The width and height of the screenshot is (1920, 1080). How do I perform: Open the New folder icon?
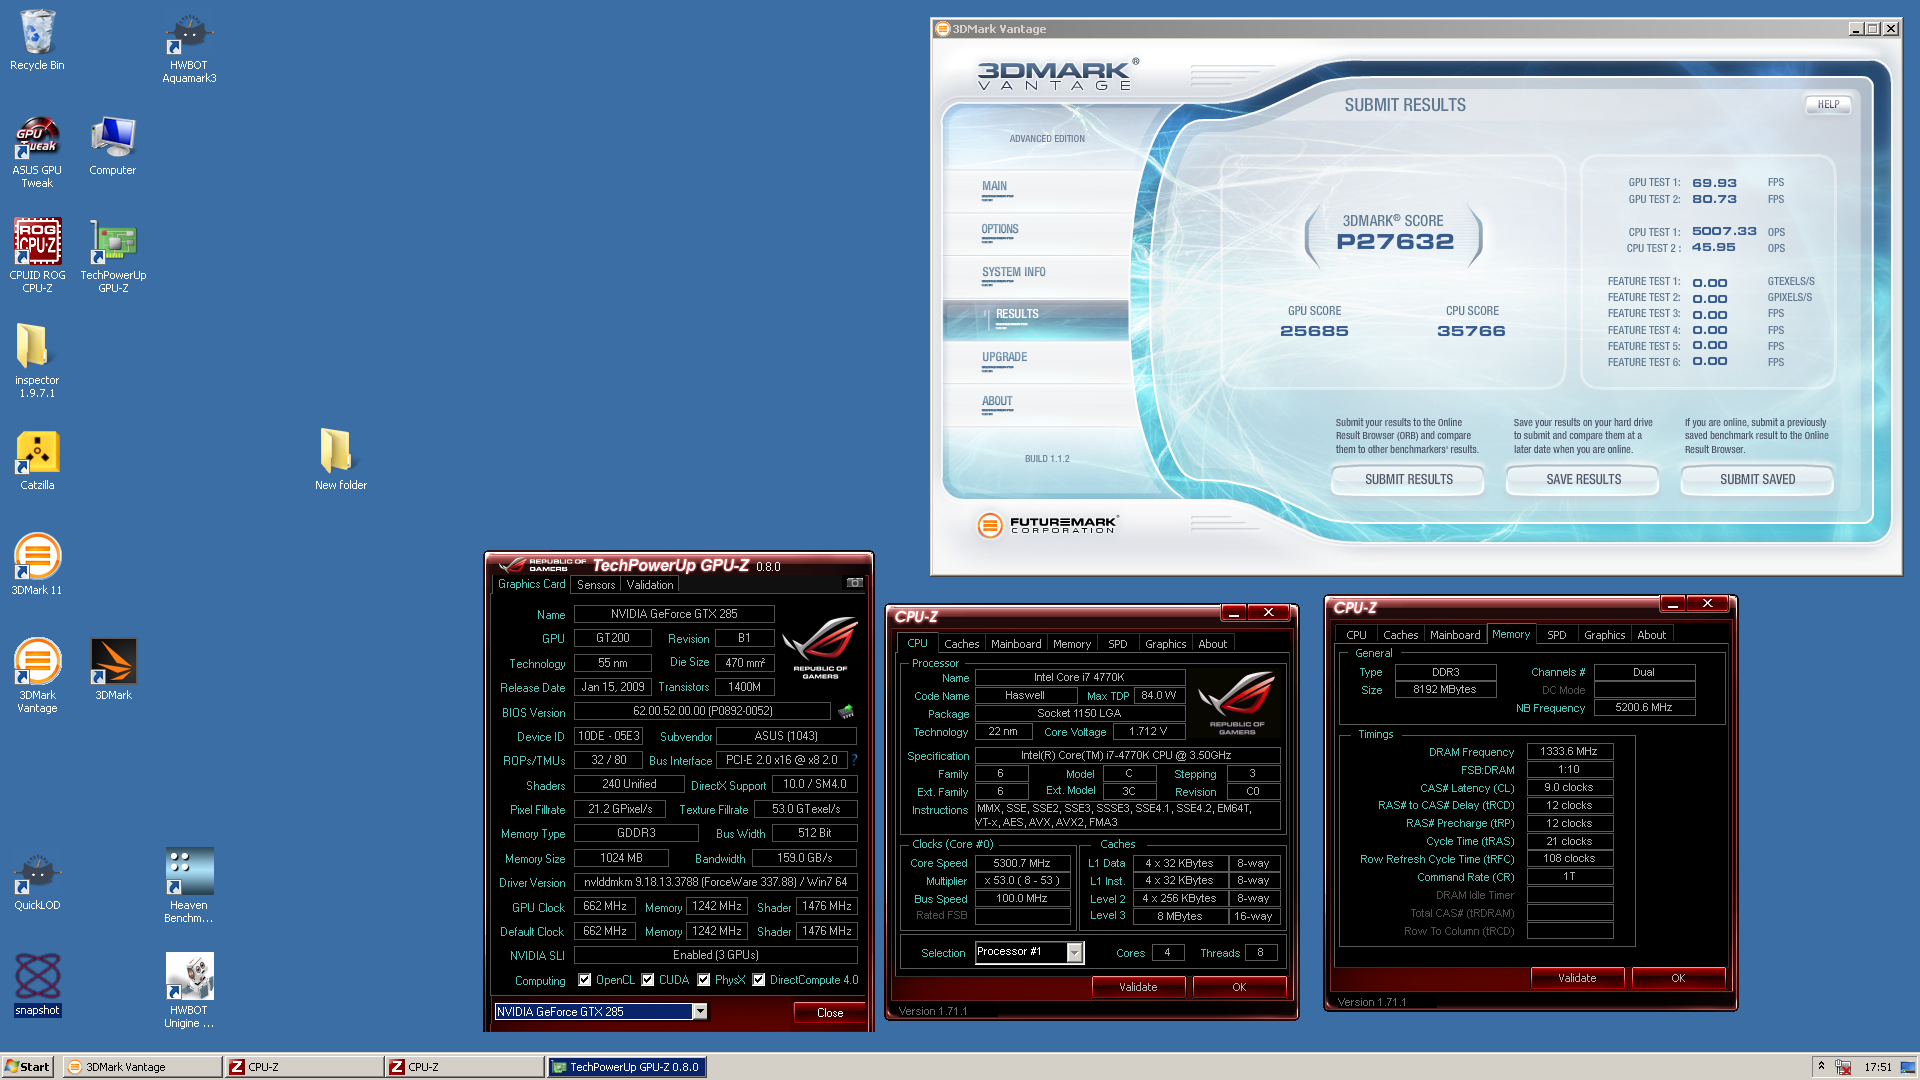coord(340,459)
